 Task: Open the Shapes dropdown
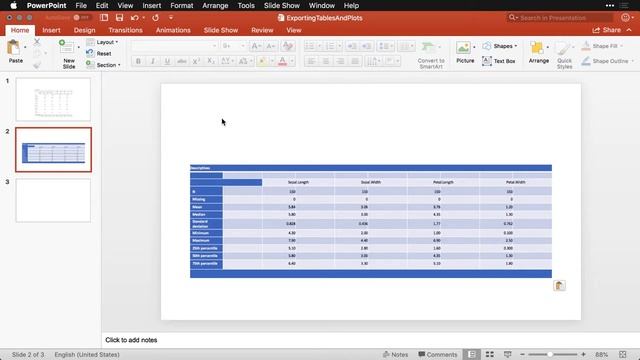coord(500,46)
